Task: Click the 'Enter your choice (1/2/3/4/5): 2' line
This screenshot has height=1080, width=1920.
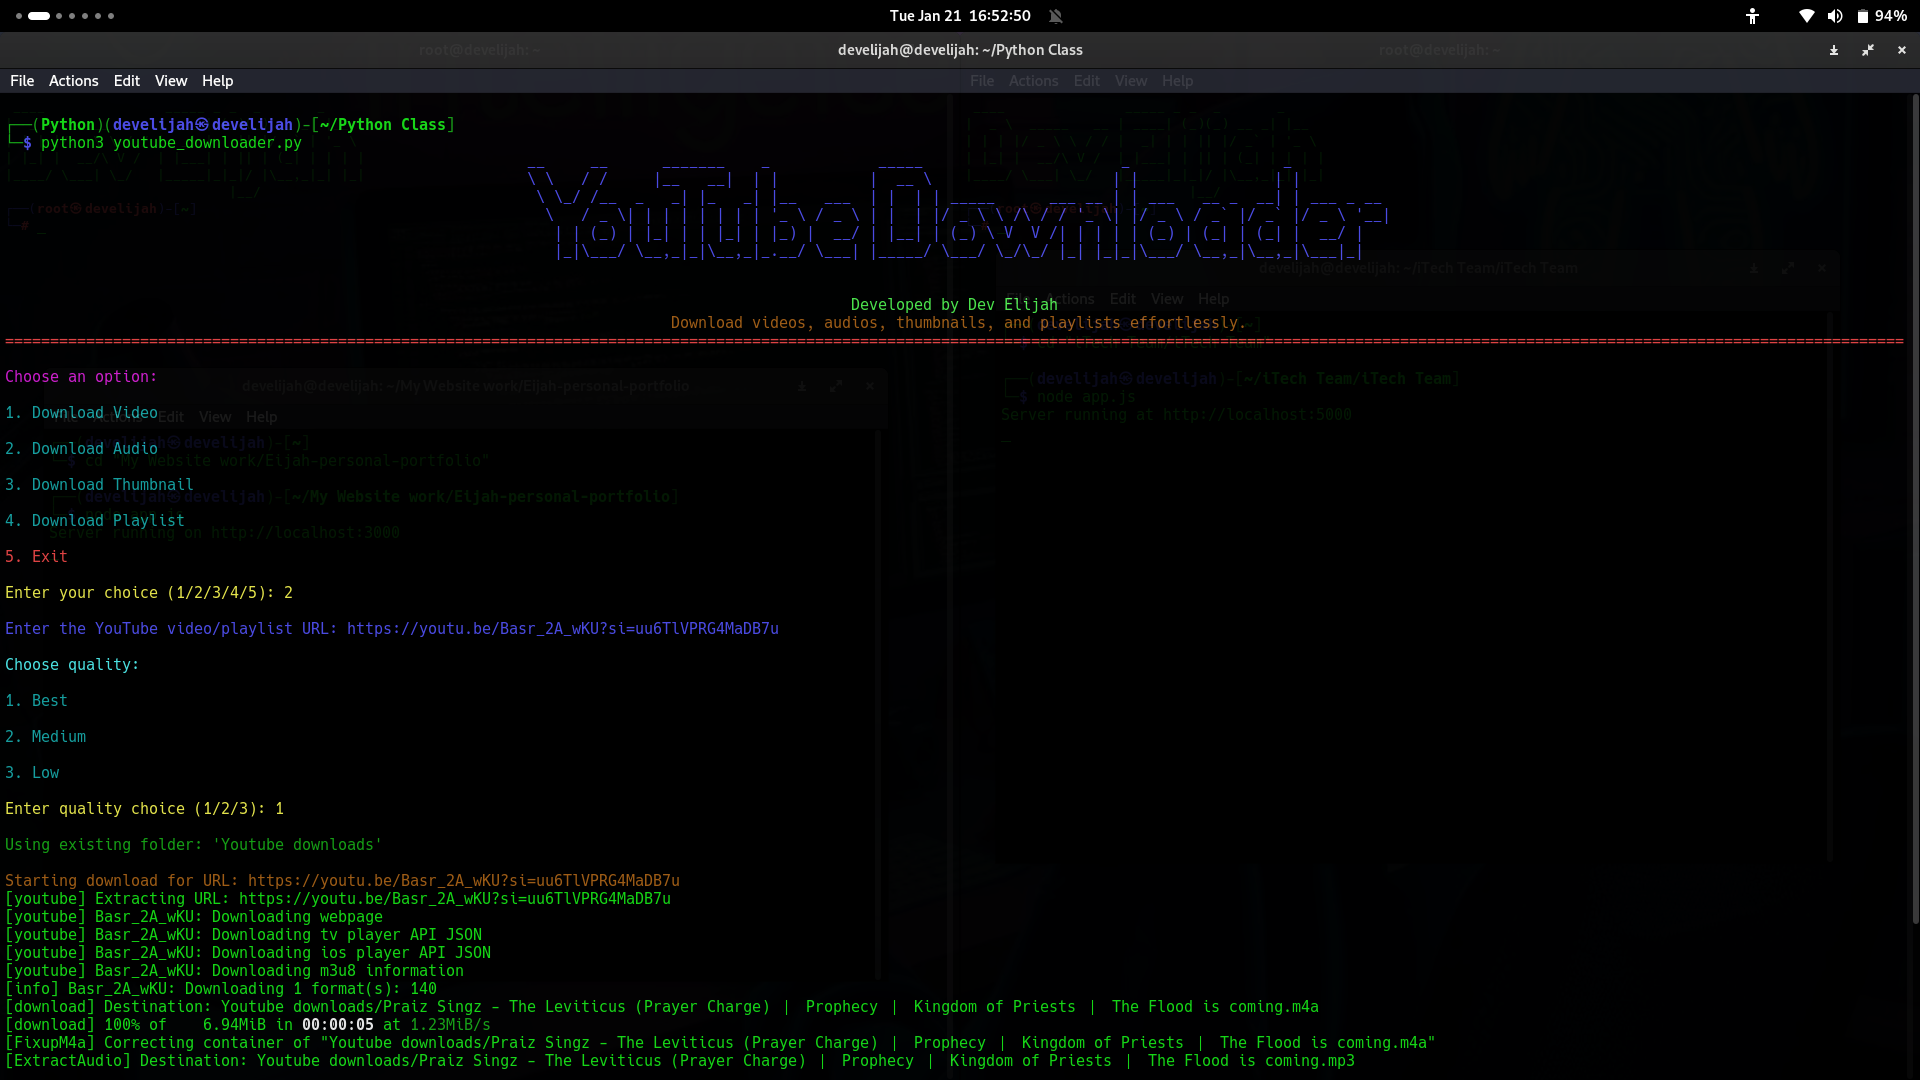Action: tap(149, 593)
